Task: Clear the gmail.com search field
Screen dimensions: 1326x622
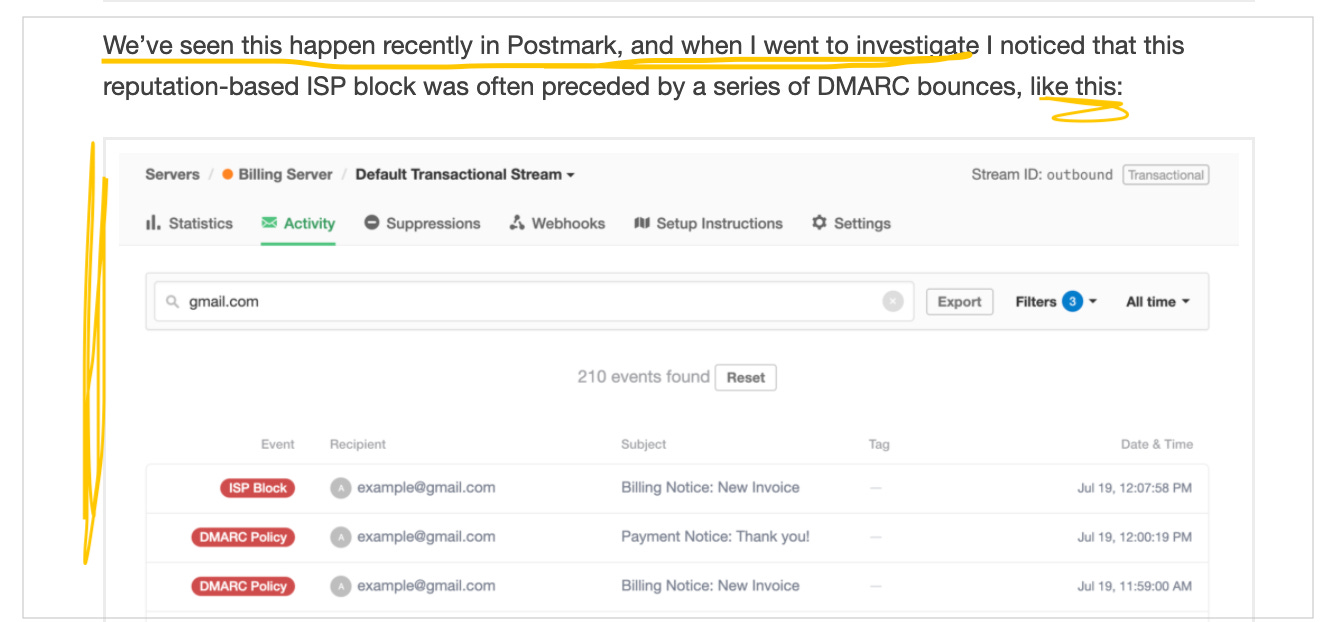Action: pos(893,301)
